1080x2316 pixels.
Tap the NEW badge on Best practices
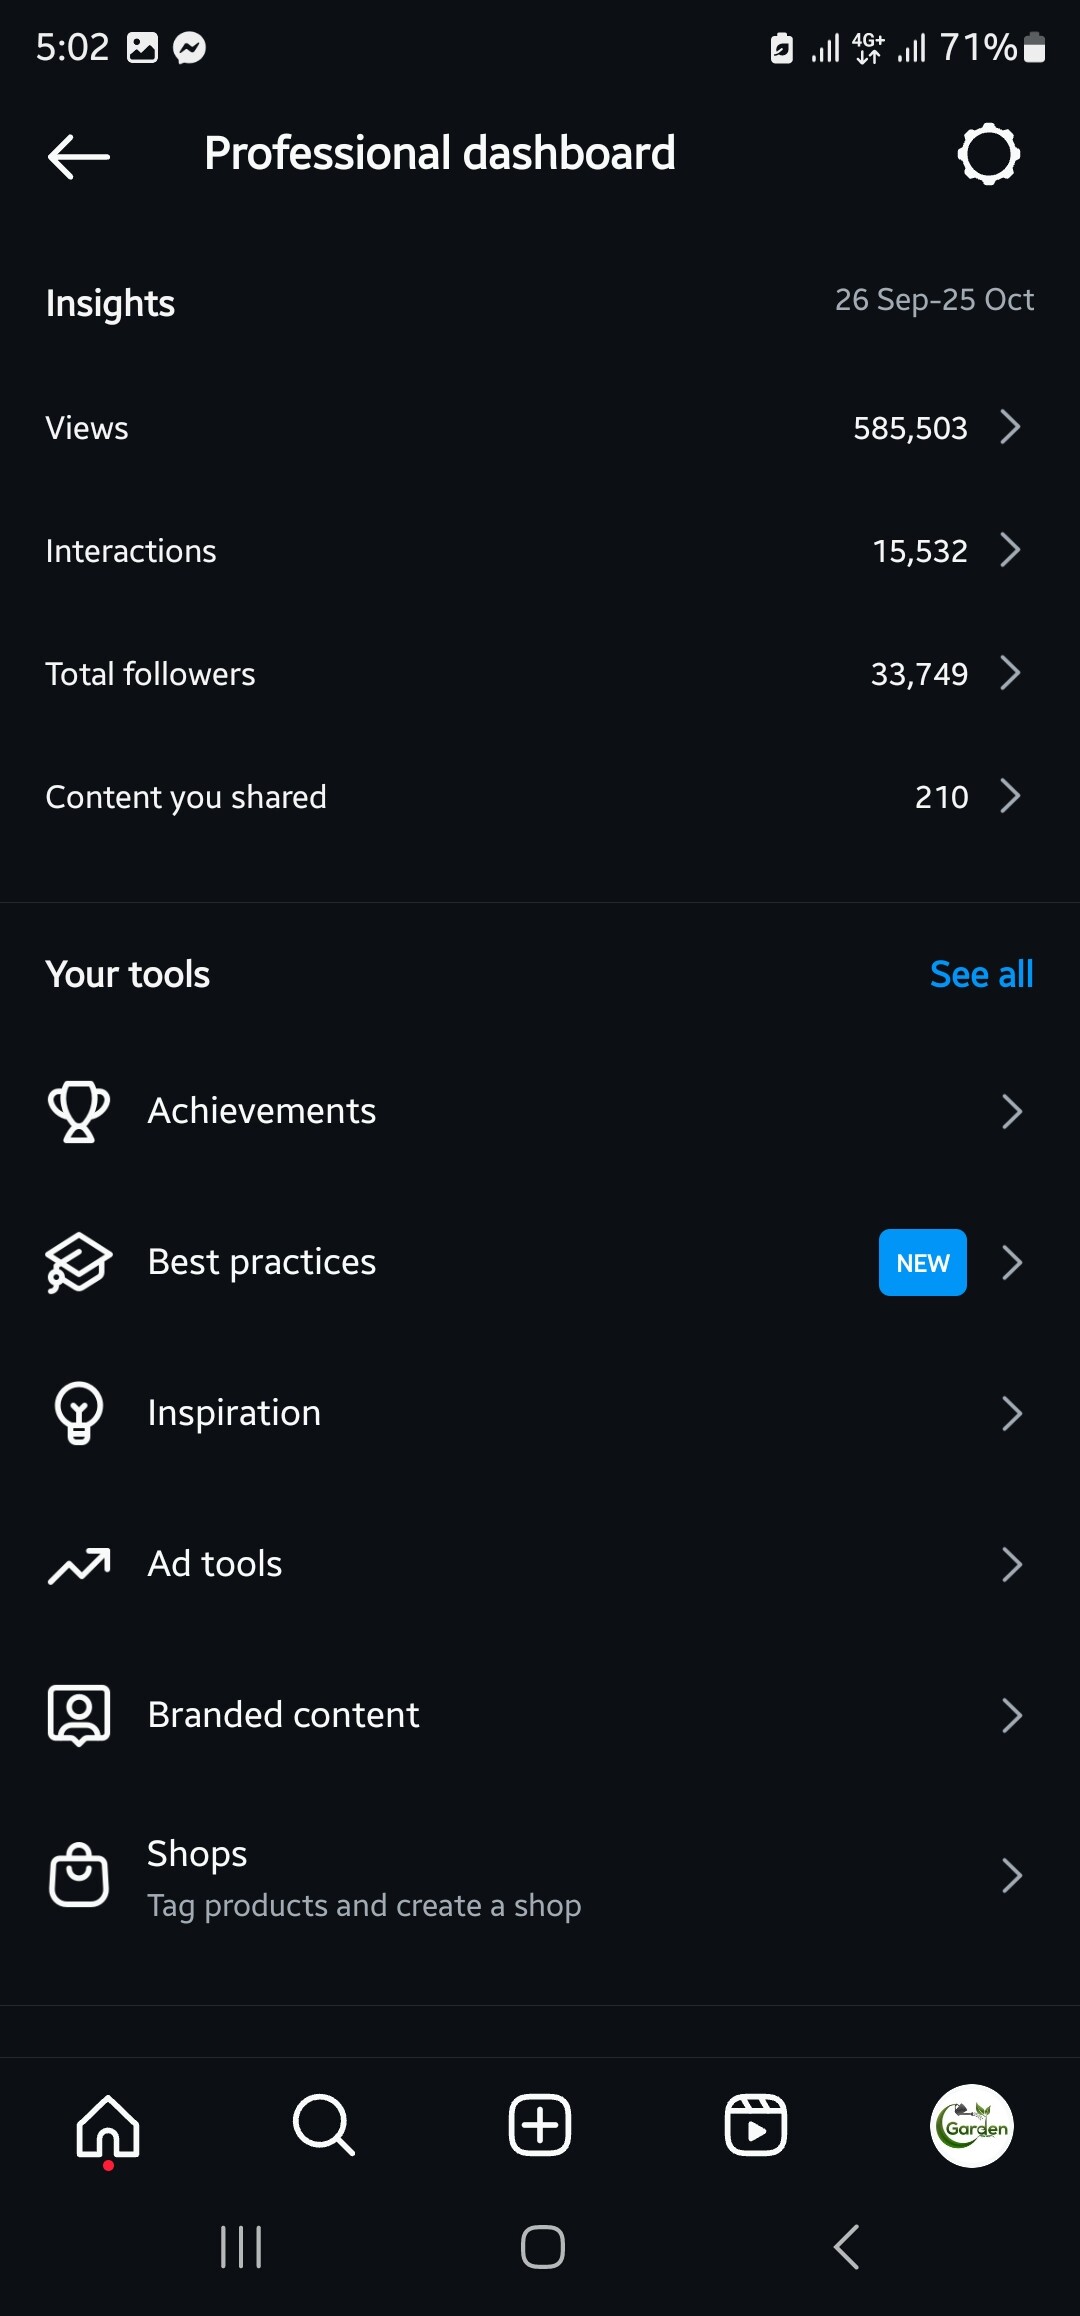[x=922, y=1262]
